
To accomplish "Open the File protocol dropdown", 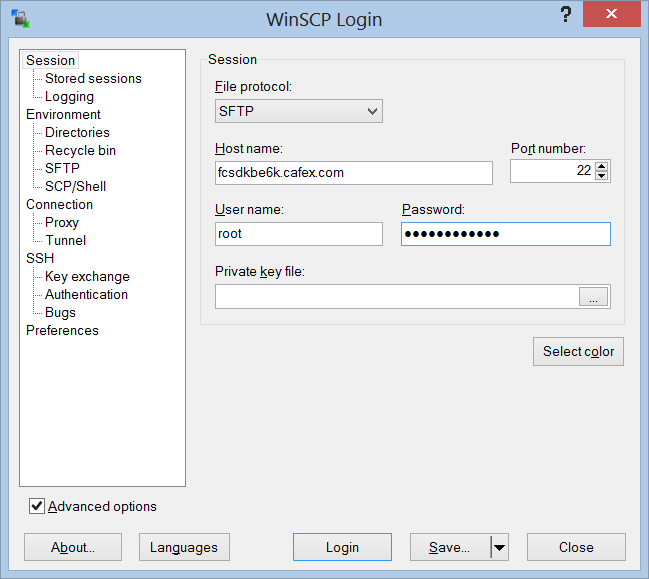I will click(x=299, y=111).
